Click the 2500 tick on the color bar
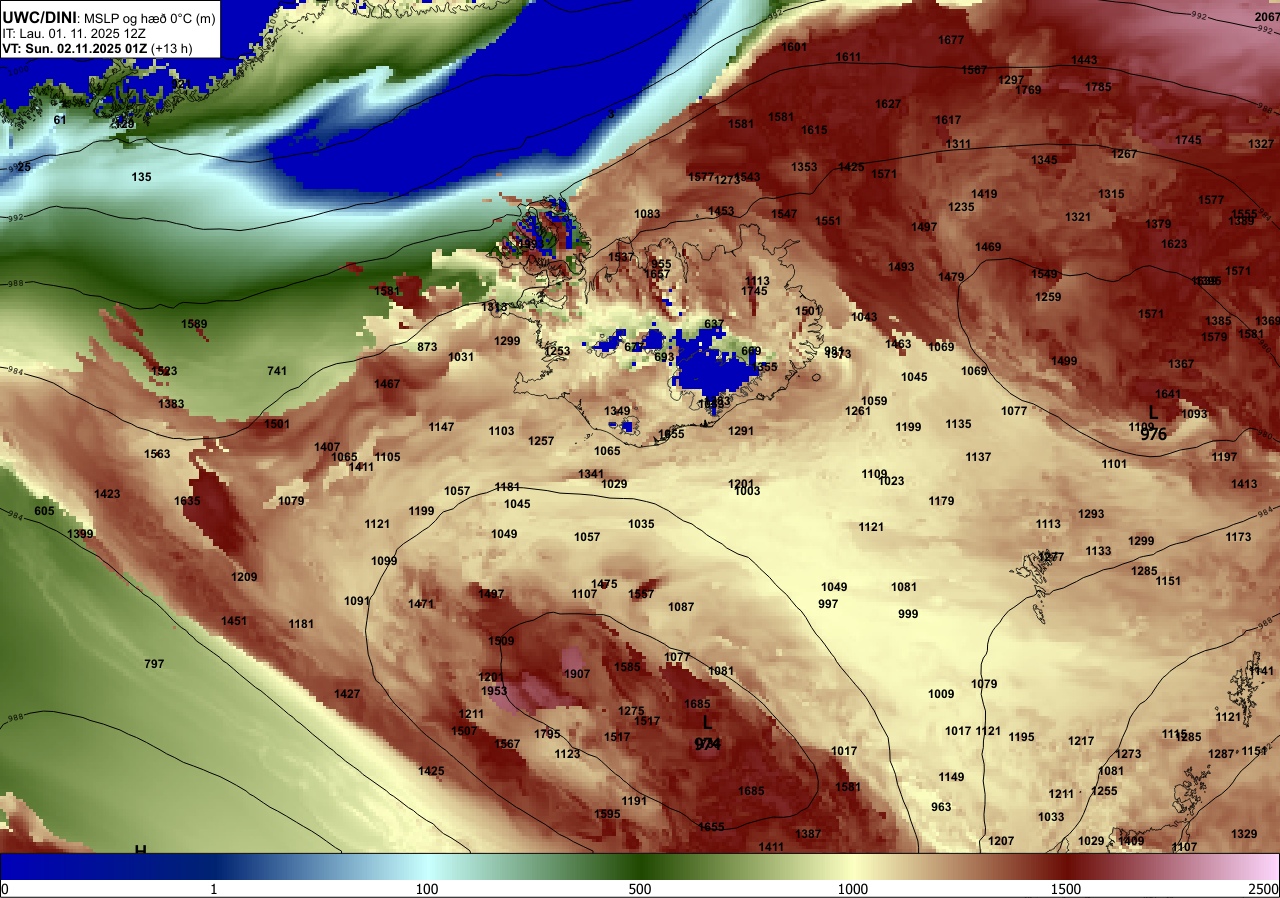This screenshot has height=898, width=1280. pyautogui.click(x=1263, y=889)
